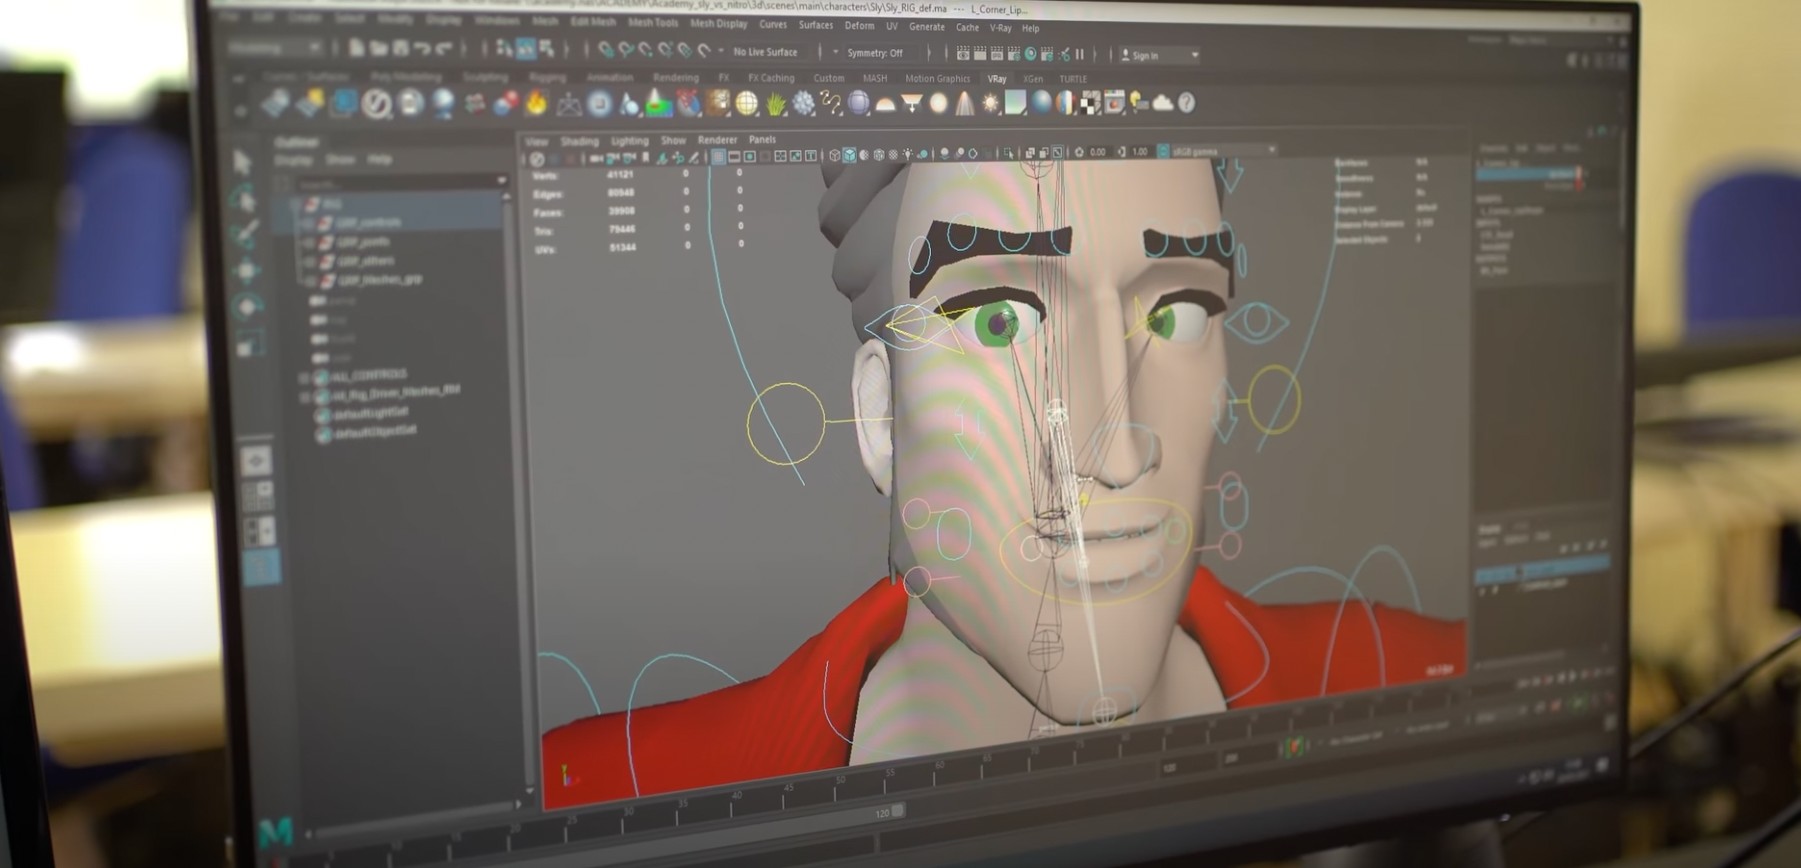This screenshot has width=1801, height=868.
Task: Toggle the film gate viewport icon
Action: (x=735, y=157)
